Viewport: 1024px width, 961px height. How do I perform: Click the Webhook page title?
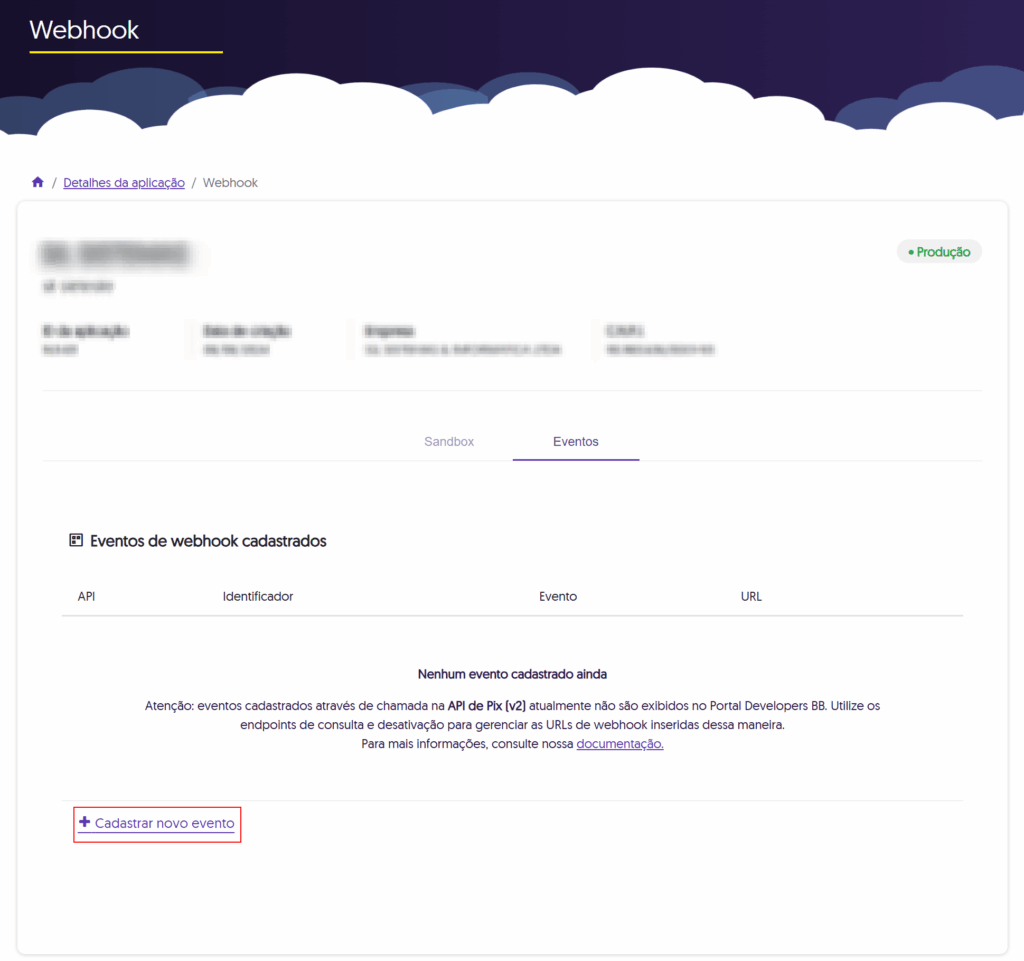84,30
